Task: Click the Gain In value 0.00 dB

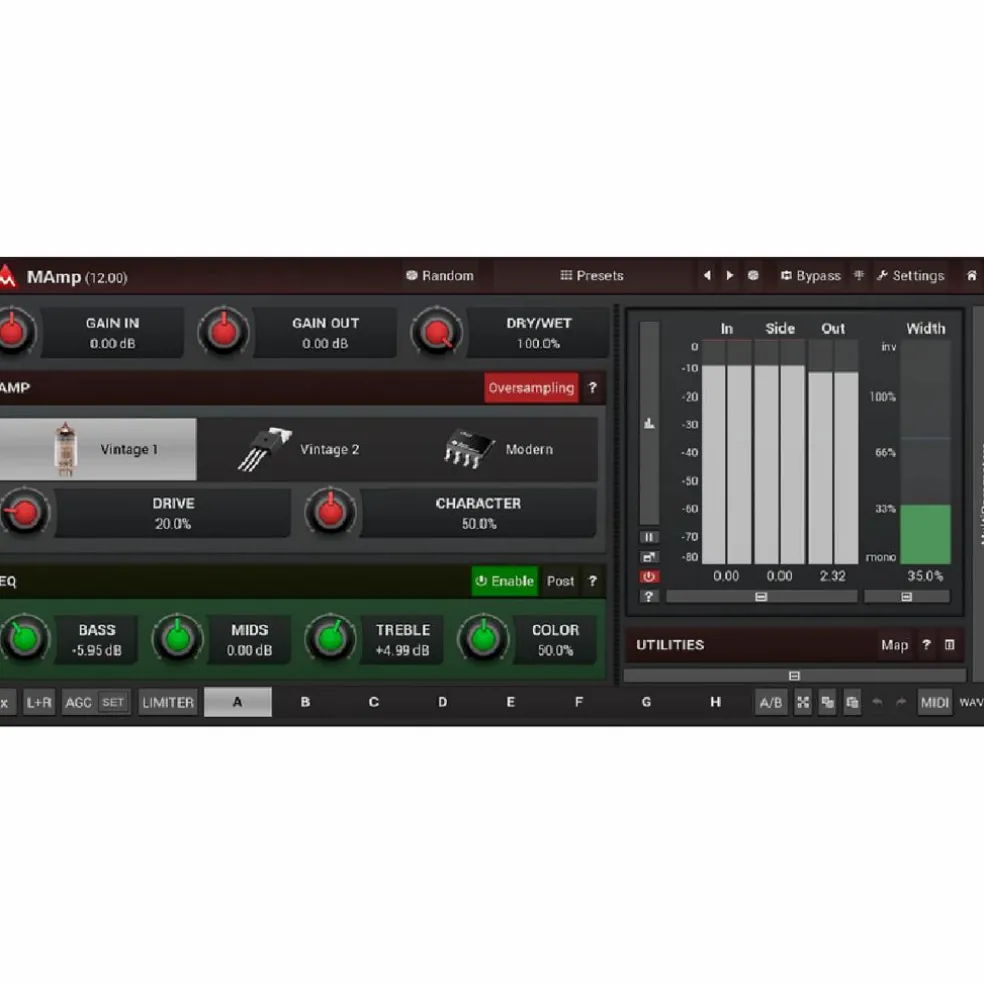Action: 112,343
